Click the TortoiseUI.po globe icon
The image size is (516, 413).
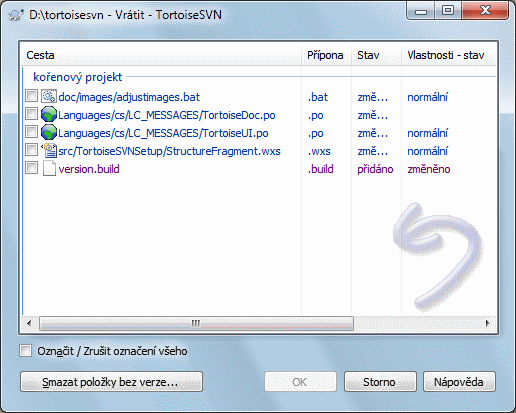pos(49,133)
